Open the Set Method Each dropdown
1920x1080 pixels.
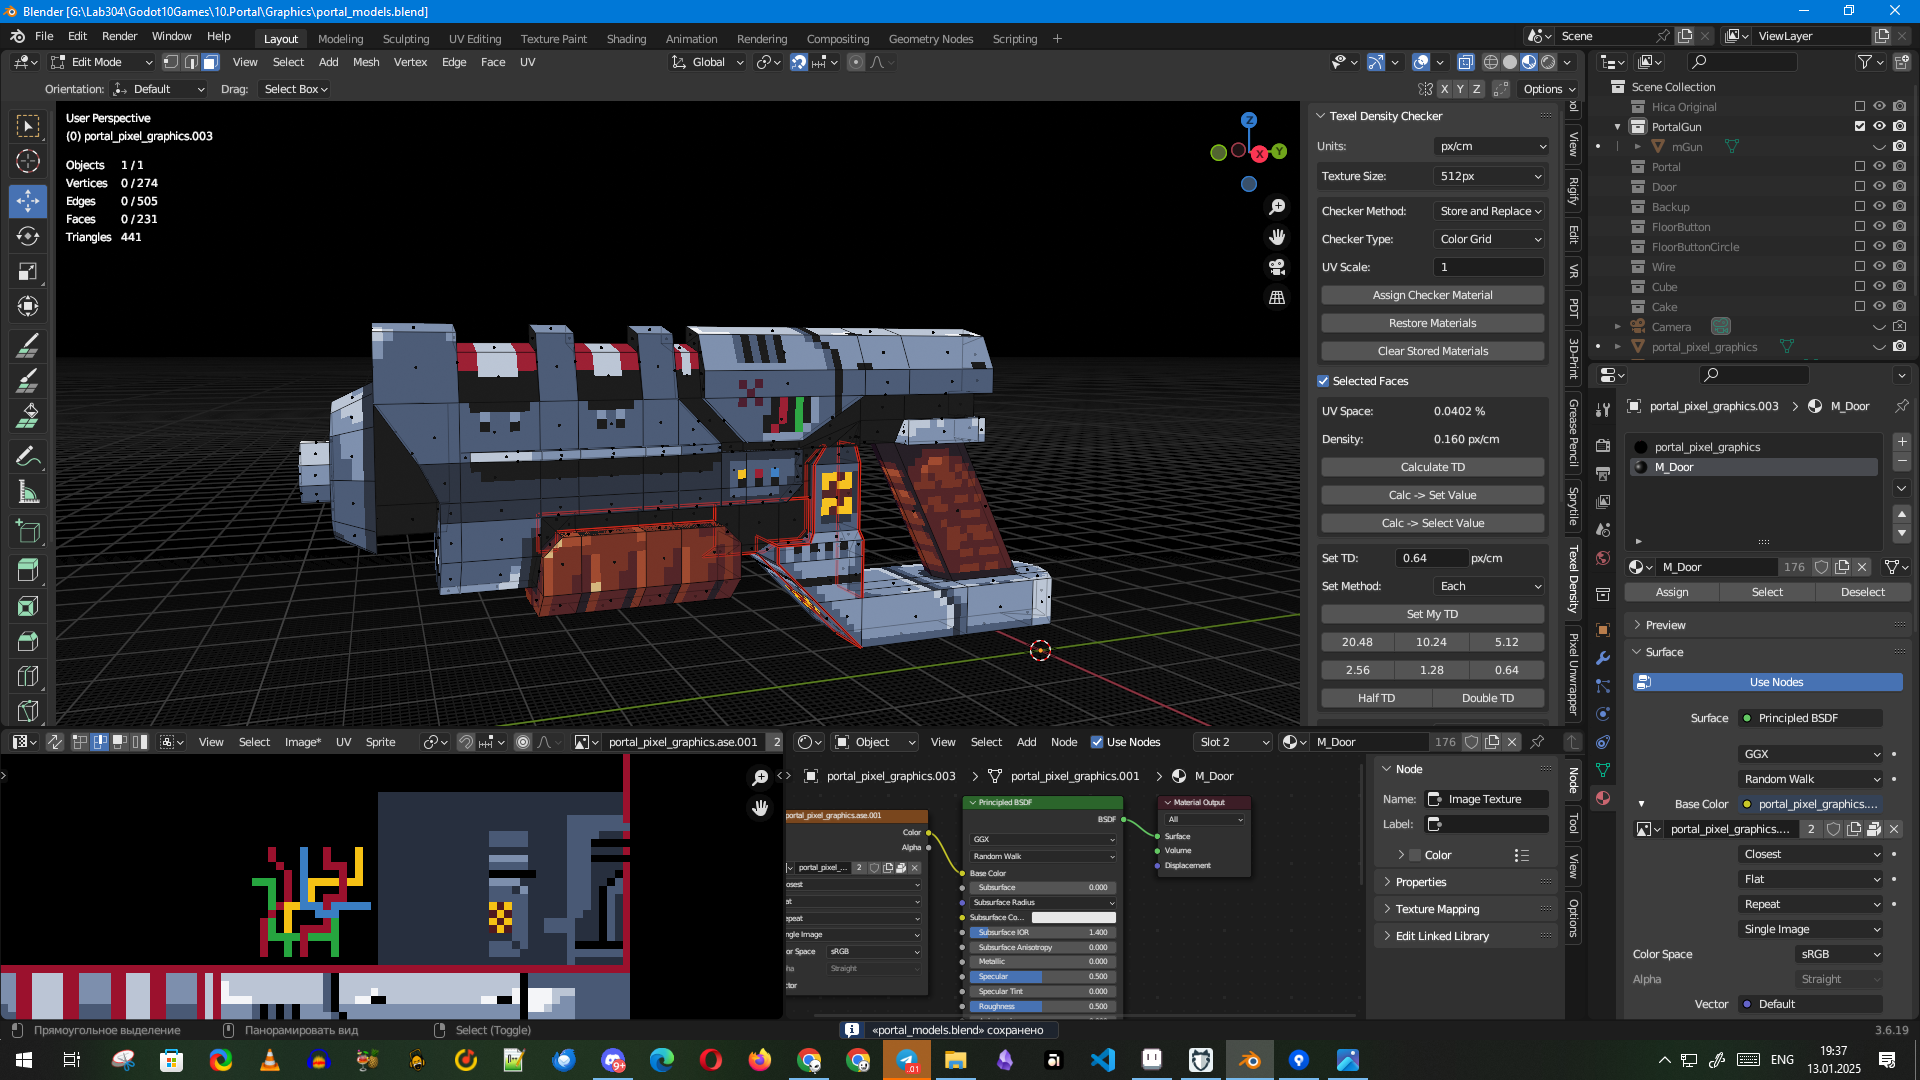(1491, 586)
